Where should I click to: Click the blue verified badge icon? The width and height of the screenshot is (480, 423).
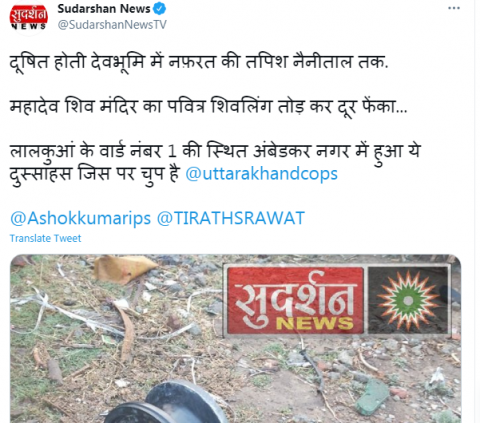tap(159, 9)
